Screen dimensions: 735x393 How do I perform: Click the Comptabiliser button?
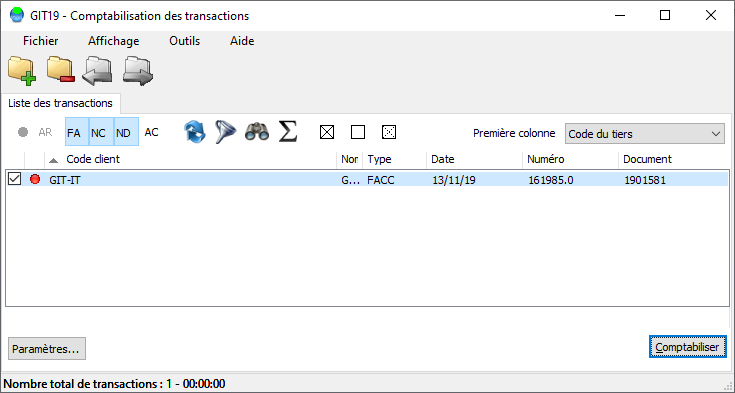coord(688,347)
